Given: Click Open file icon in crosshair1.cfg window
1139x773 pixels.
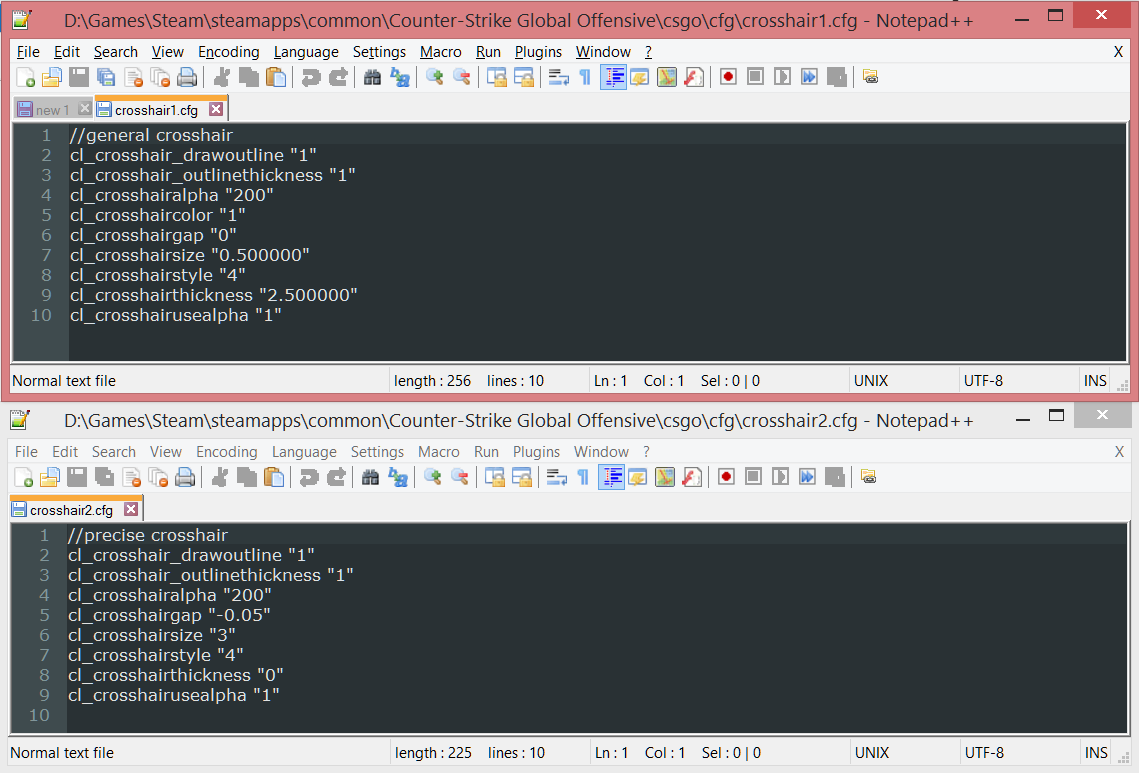Looking at the screenshot, I should (52, 77).
